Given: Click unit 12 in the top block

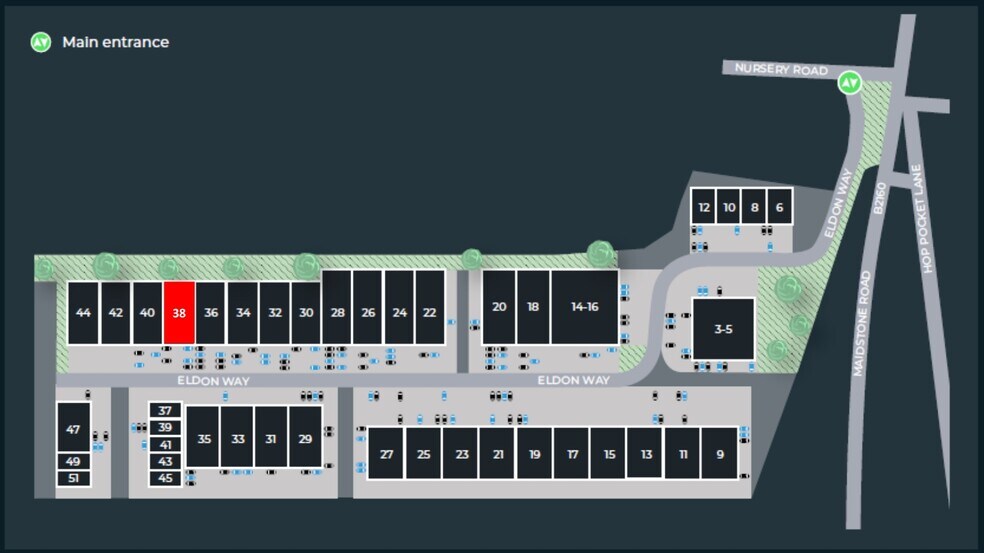Looking at the screenshot, I should 704,207.
